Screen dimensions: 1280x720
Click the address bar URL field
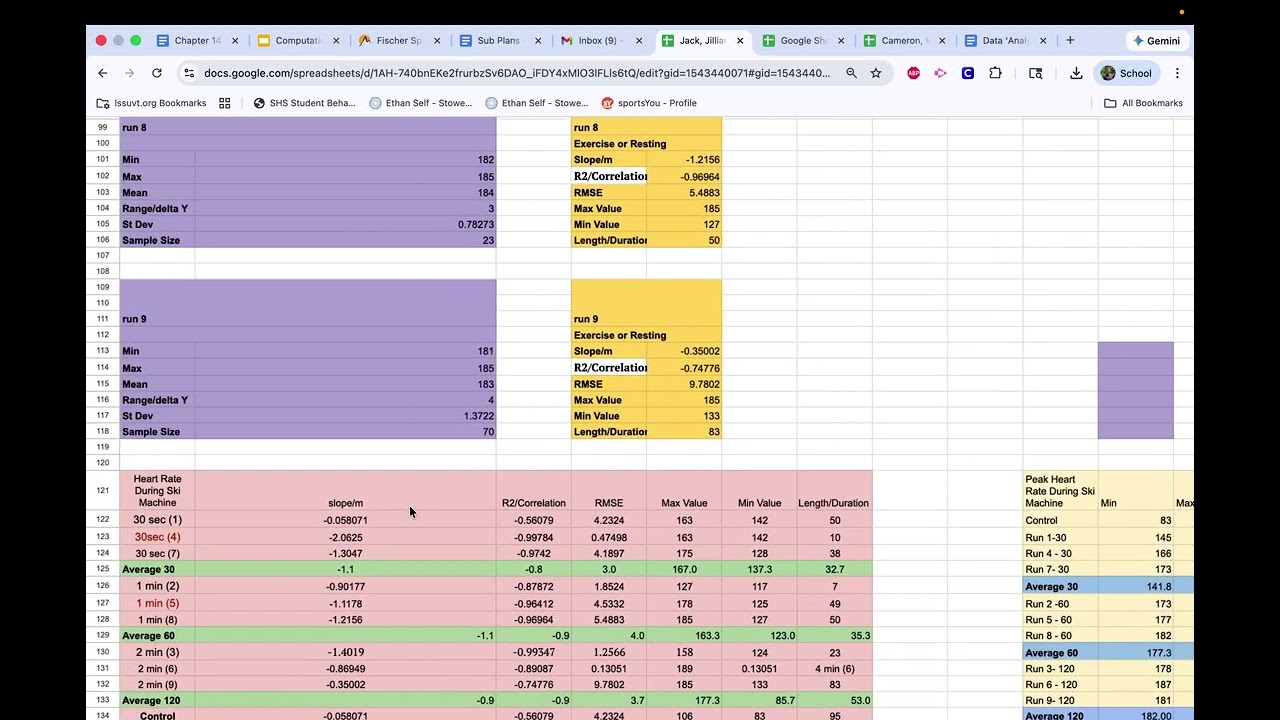point(515,73)
